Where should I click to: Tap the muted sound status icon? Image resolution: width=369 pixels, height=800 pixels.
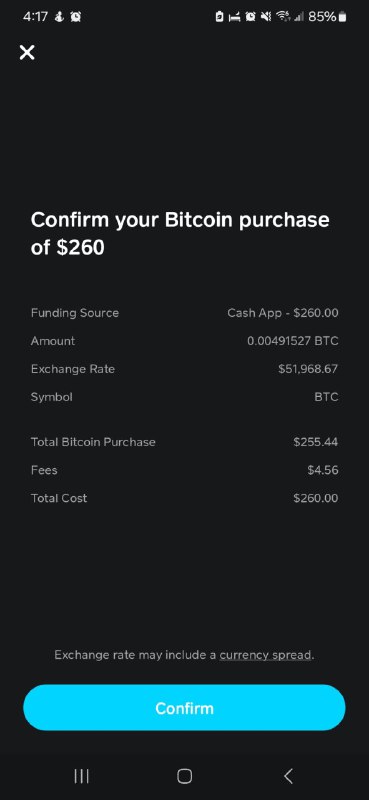266,17
